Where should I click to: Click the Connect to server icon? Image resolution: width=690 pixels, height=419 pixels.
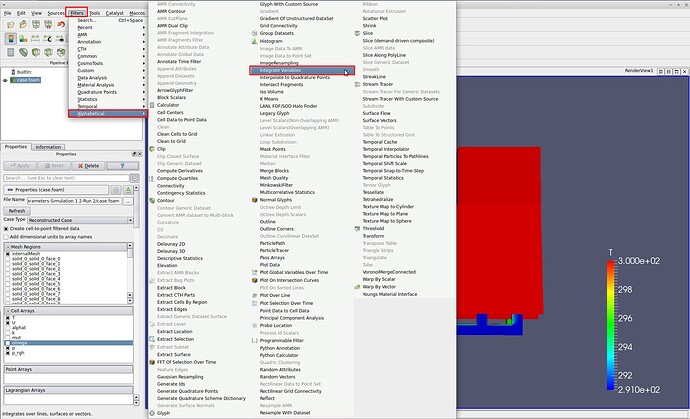click(x=36, y=25)
